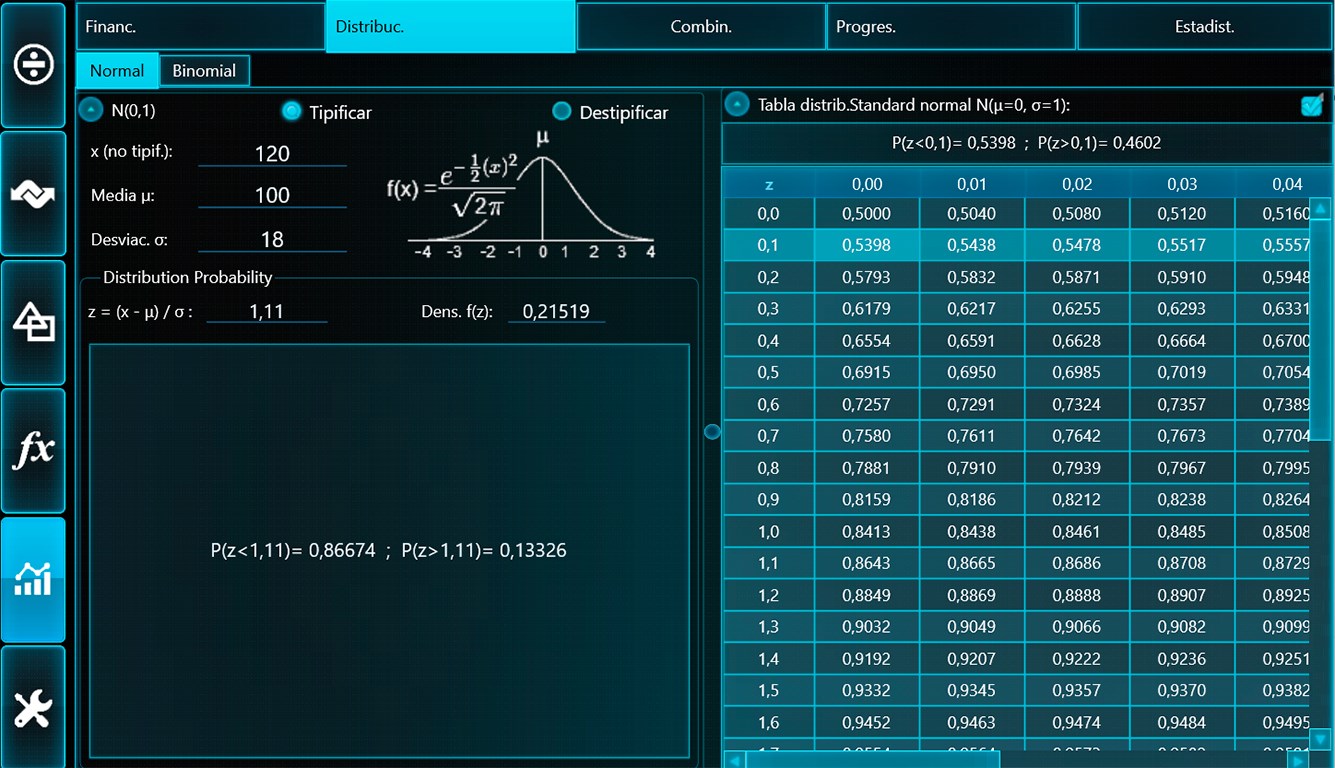Image resolution: width=1335 pixels, height=768 pixels.
Task: Click the thumb of the table's vertical scrollbar
Action: tap(1320, 330)
